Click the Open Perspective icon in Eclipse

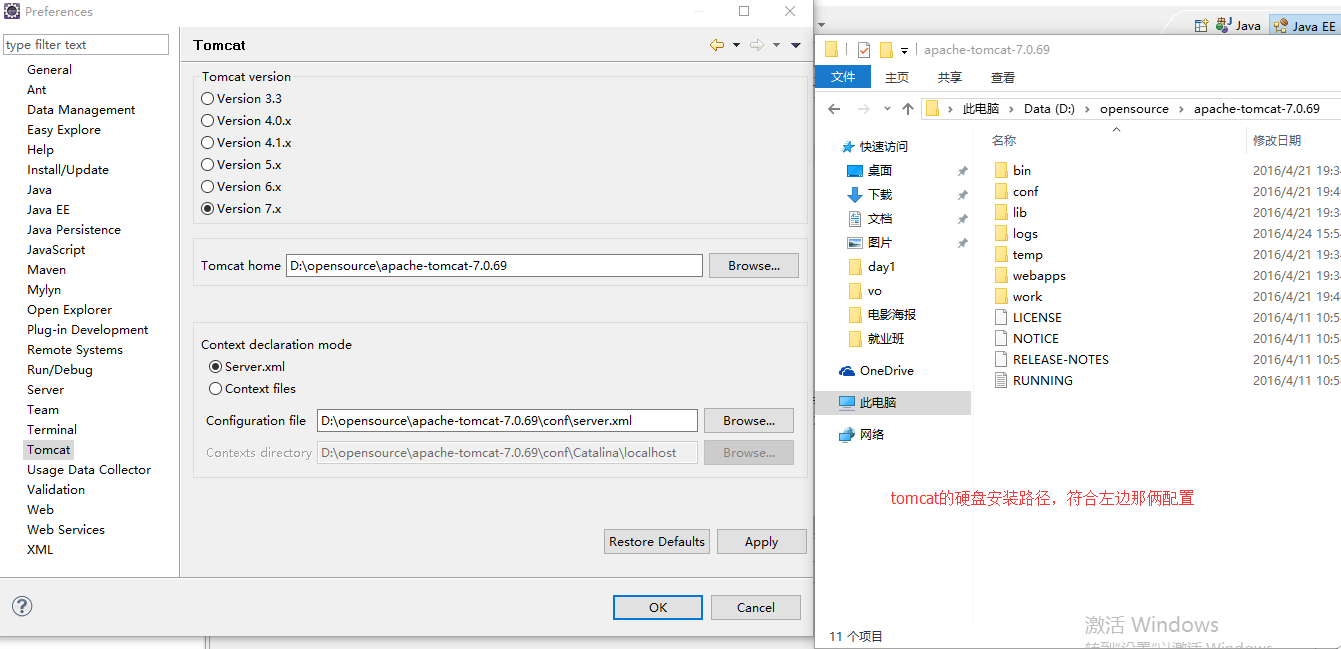[1201, 25]
